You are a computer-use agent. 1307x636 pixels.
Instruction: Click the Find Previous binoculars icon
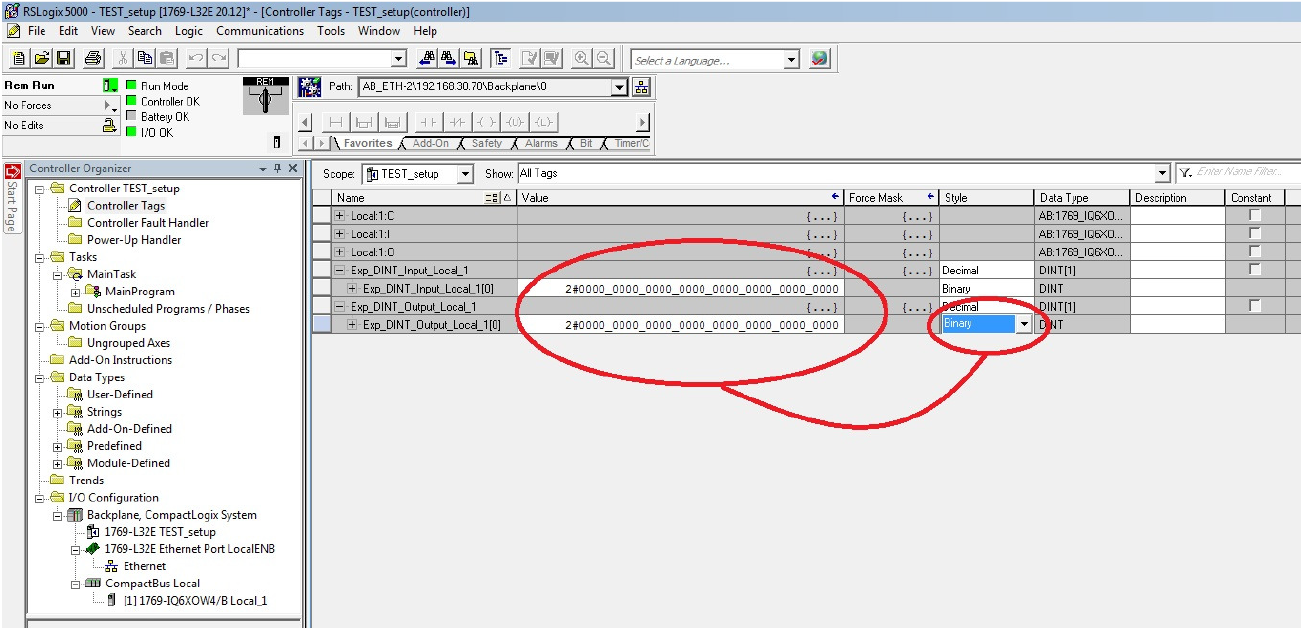click(428, 59)
